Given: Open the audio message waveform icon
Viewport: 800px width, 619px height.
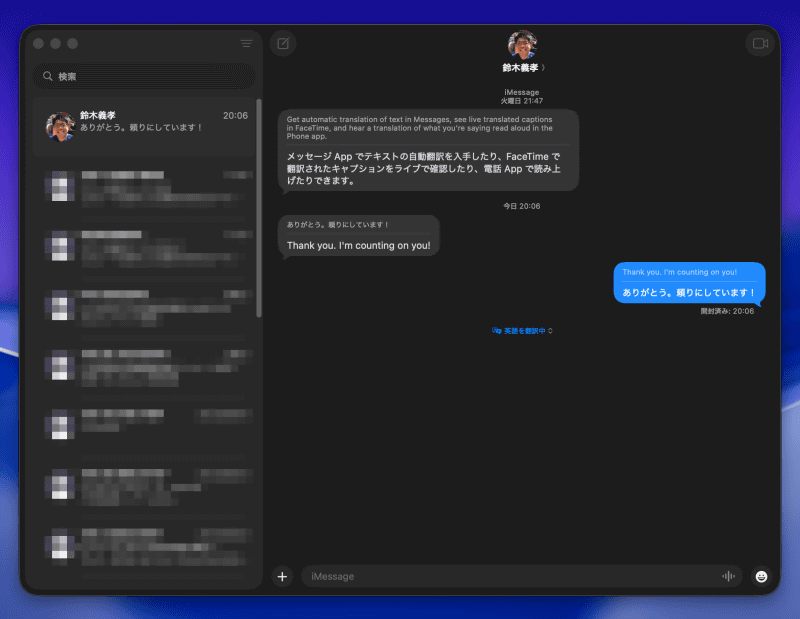Looking at the screenshot, I should pyautogui.click(x=729, y=576).
